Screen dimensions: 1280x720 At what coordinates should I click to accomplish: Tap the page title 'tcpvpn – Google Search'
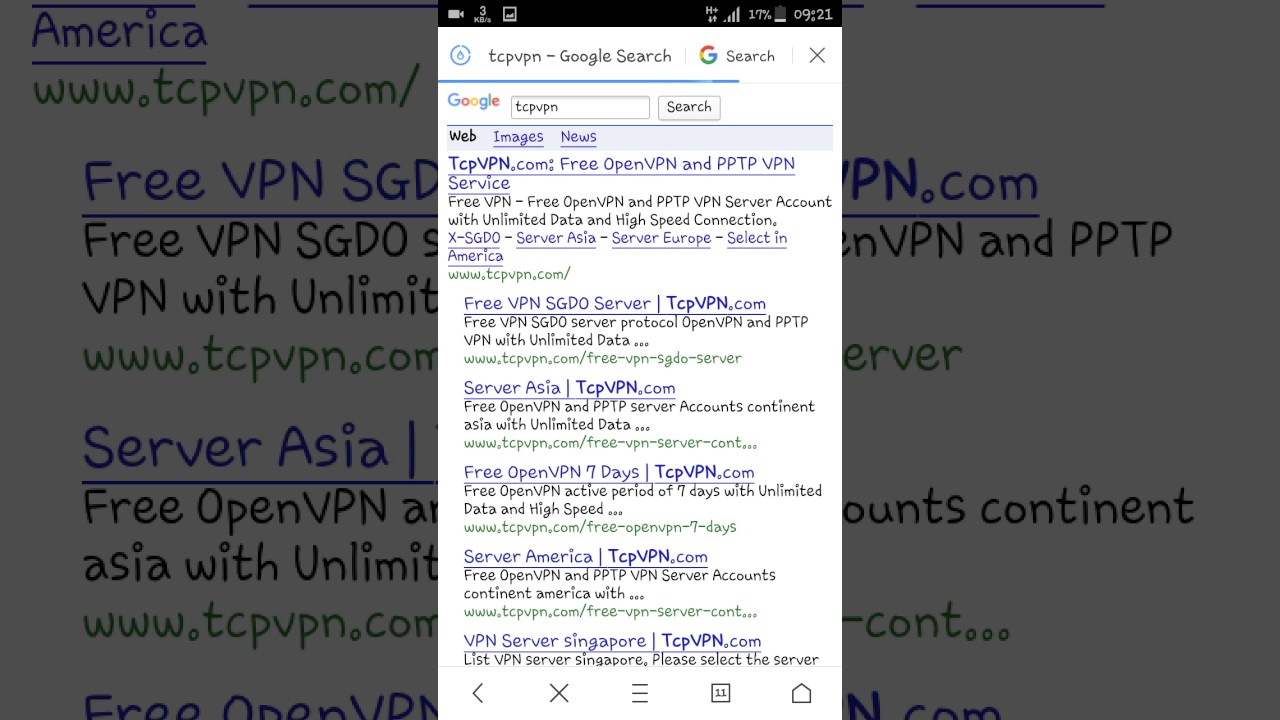click(x=580, y=56)
